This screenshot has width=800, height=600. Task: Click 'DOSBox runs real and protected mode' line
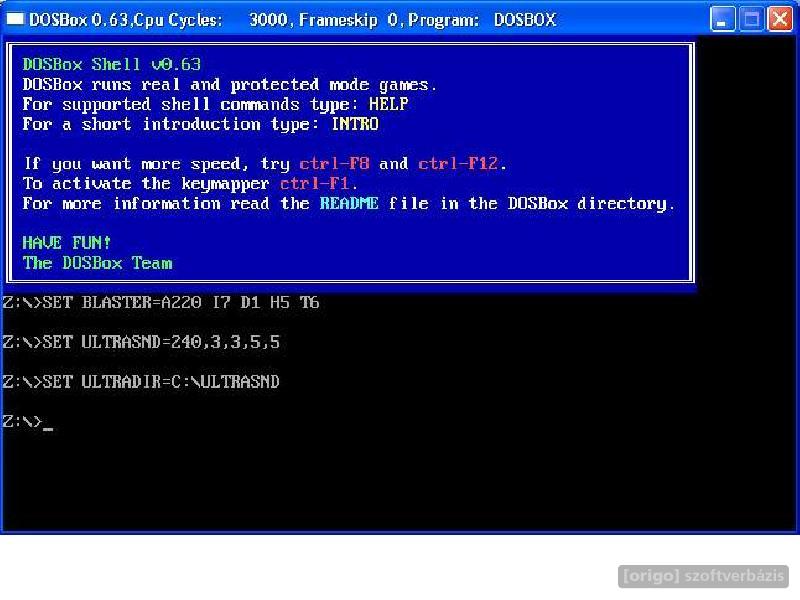[230, 84]
